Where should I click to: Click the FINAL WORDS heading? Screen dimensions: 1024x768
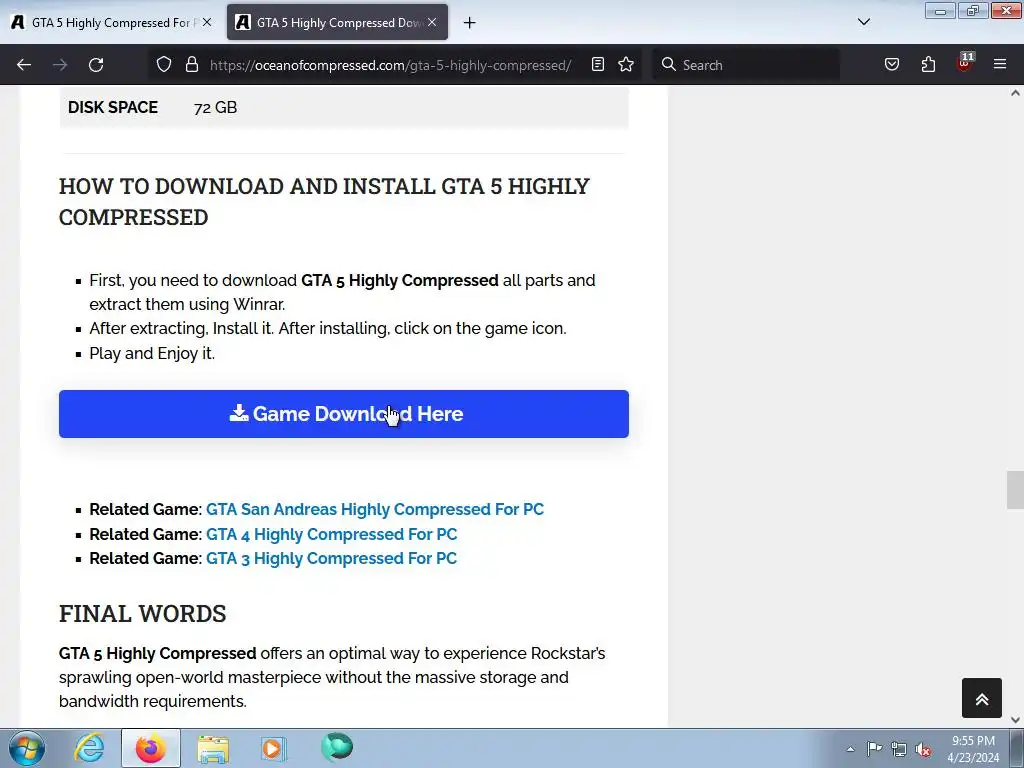(142, 614)
